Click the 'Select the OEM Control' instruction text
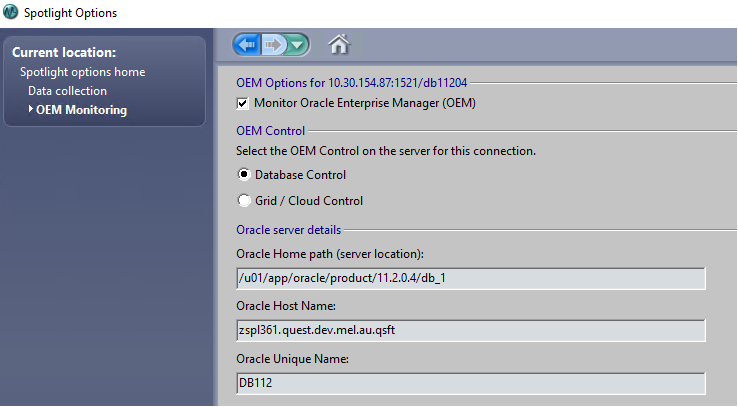This screenshot has height=407, width=738. 386,151
